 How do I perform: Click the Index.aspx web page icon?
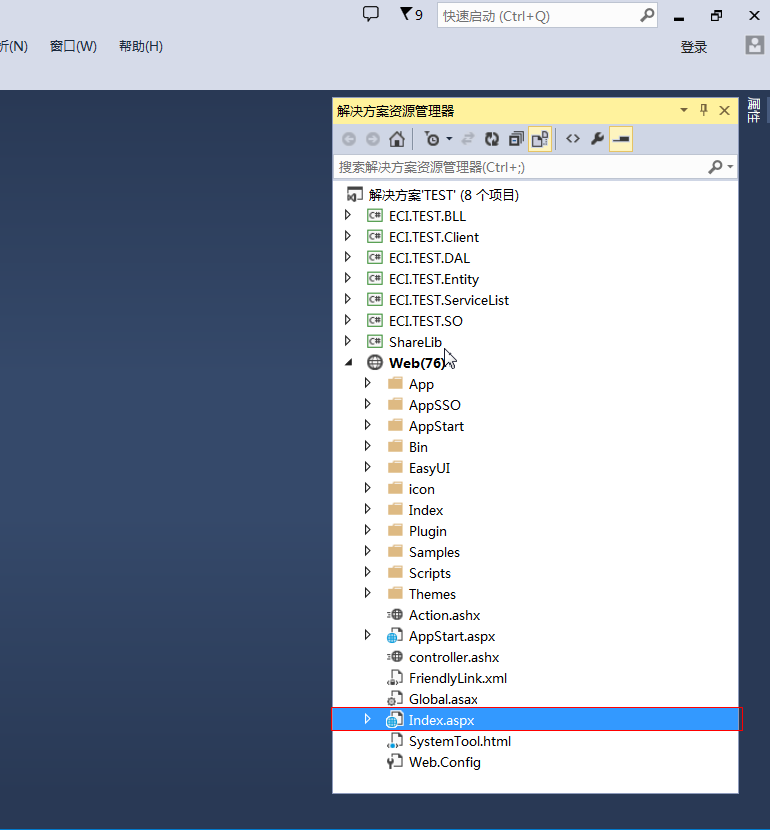395,720
